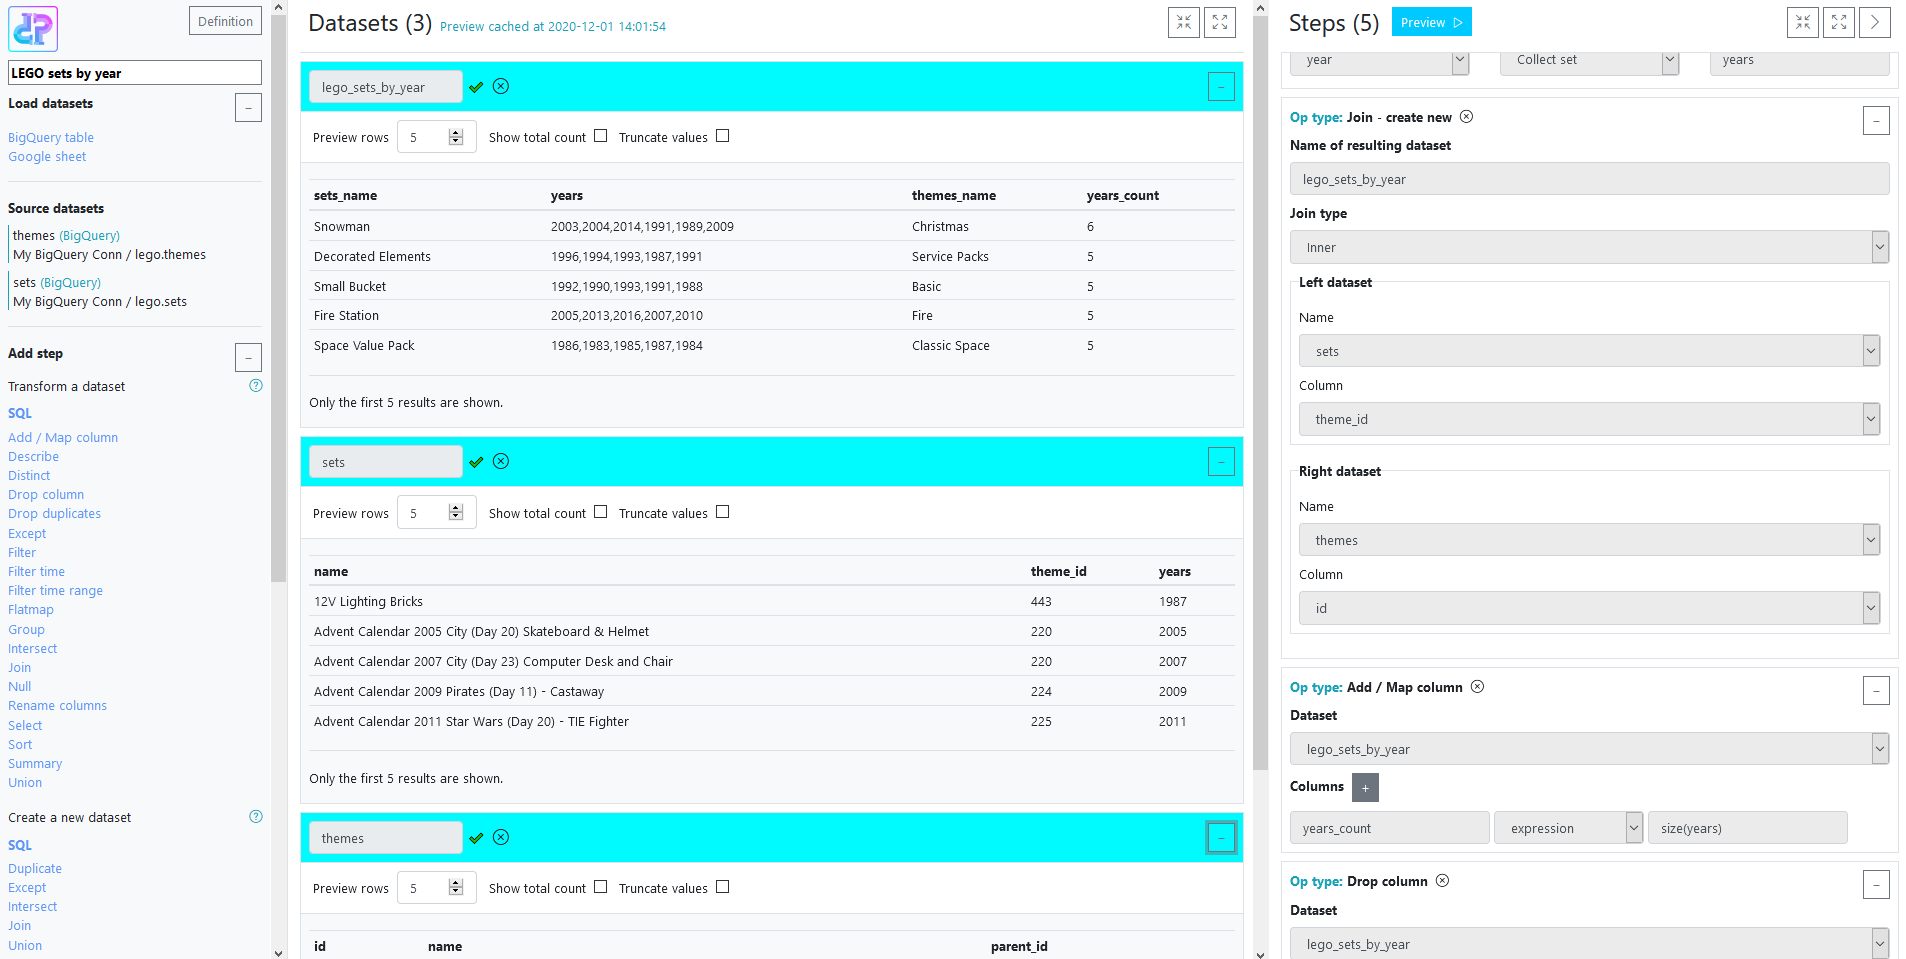Click the application logo icon top-left
This screenshot has height=959, width=1906.
pos(33,28)
